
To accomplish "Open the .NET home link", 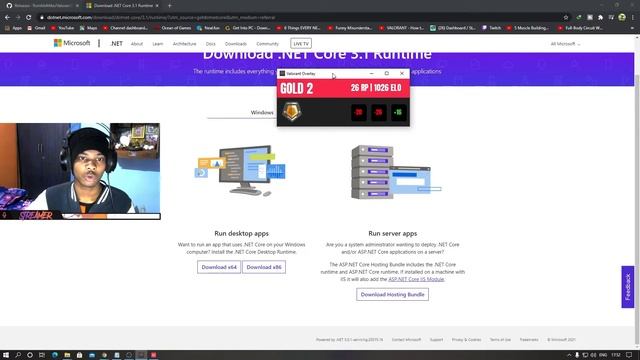I will point(116,43).
